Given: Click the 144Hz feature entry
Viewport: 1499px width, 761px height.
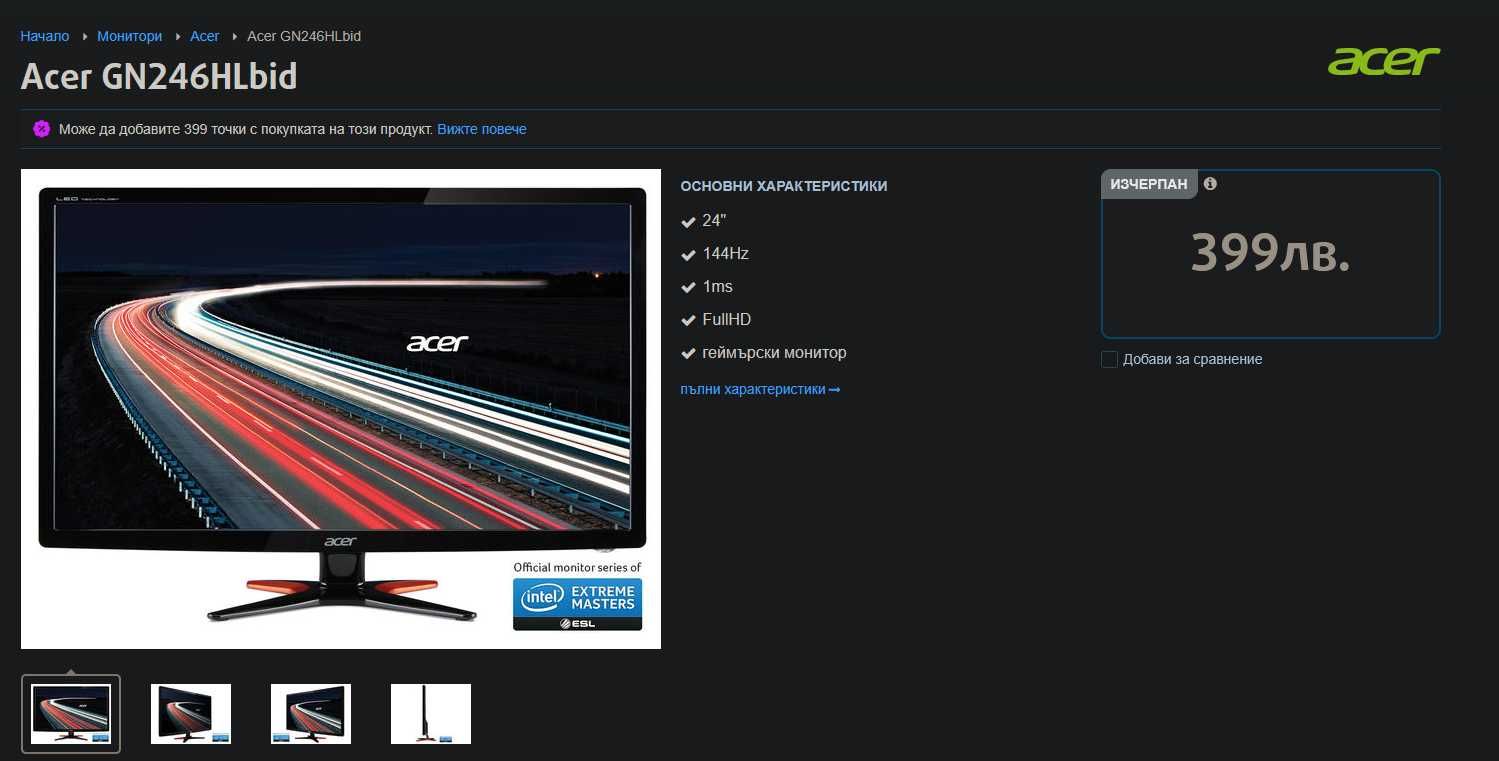Looking at the screenshot, I should 715,254.
